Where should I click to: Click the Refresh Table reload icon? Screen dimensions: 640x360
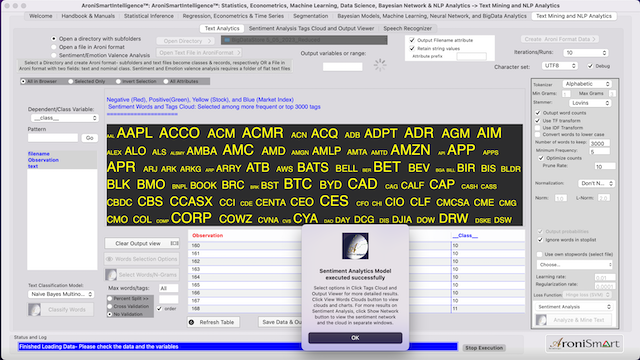[191, 322]
